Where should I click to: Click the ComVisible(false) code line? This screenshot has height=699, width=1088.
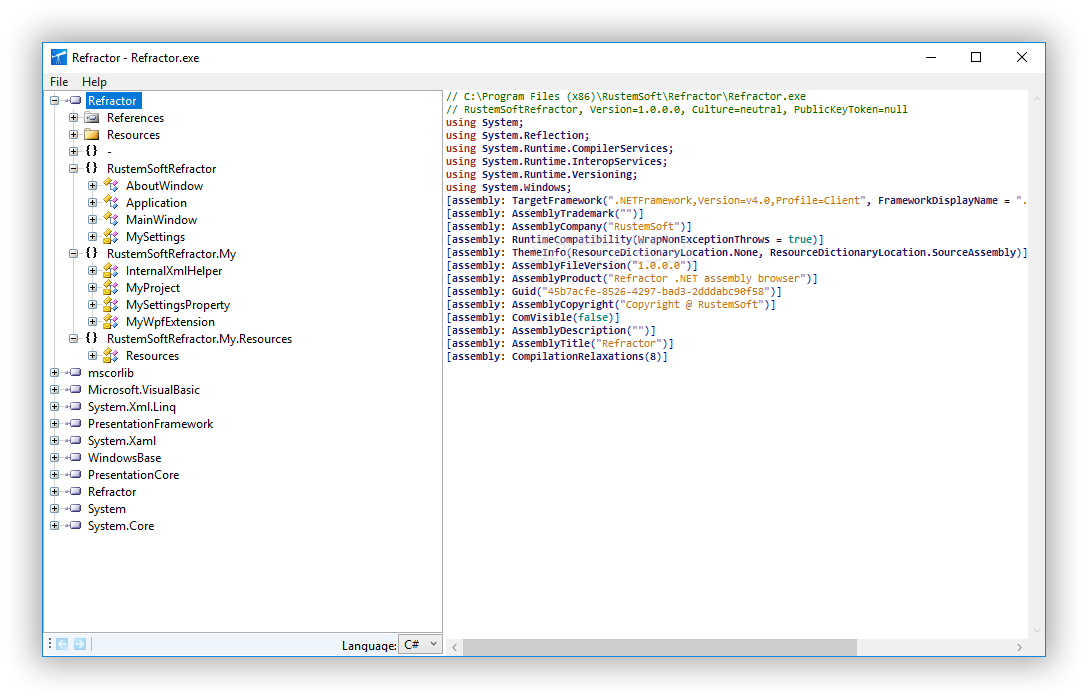point(533,317)
